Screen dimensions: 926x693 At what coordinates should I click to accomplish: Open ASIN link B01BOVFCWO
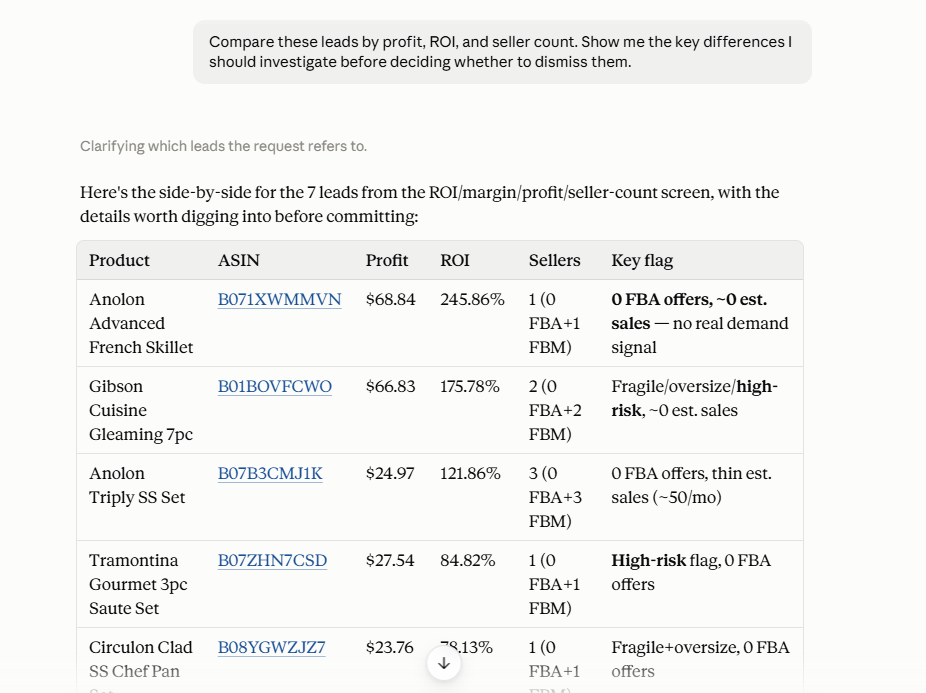[275, 386]
